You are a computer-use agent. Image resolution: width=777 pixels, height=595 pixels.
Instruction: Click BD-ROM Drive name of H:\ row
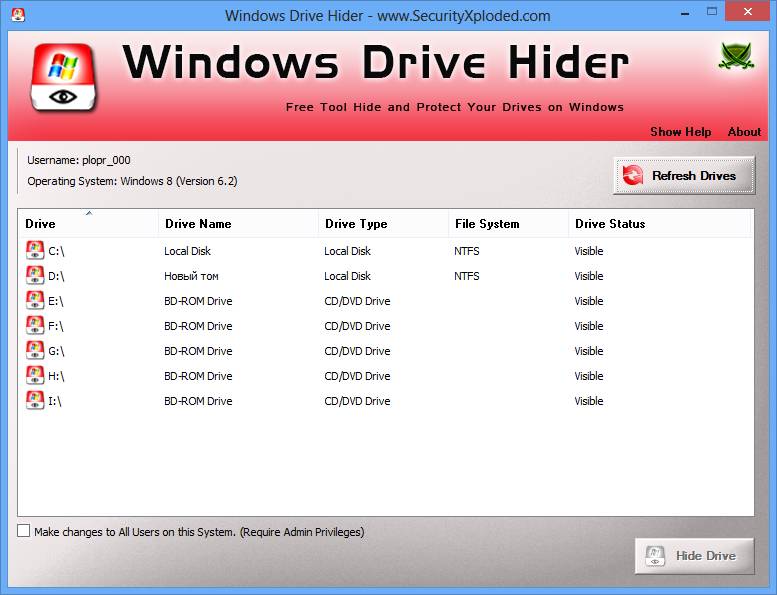point(198,376)
